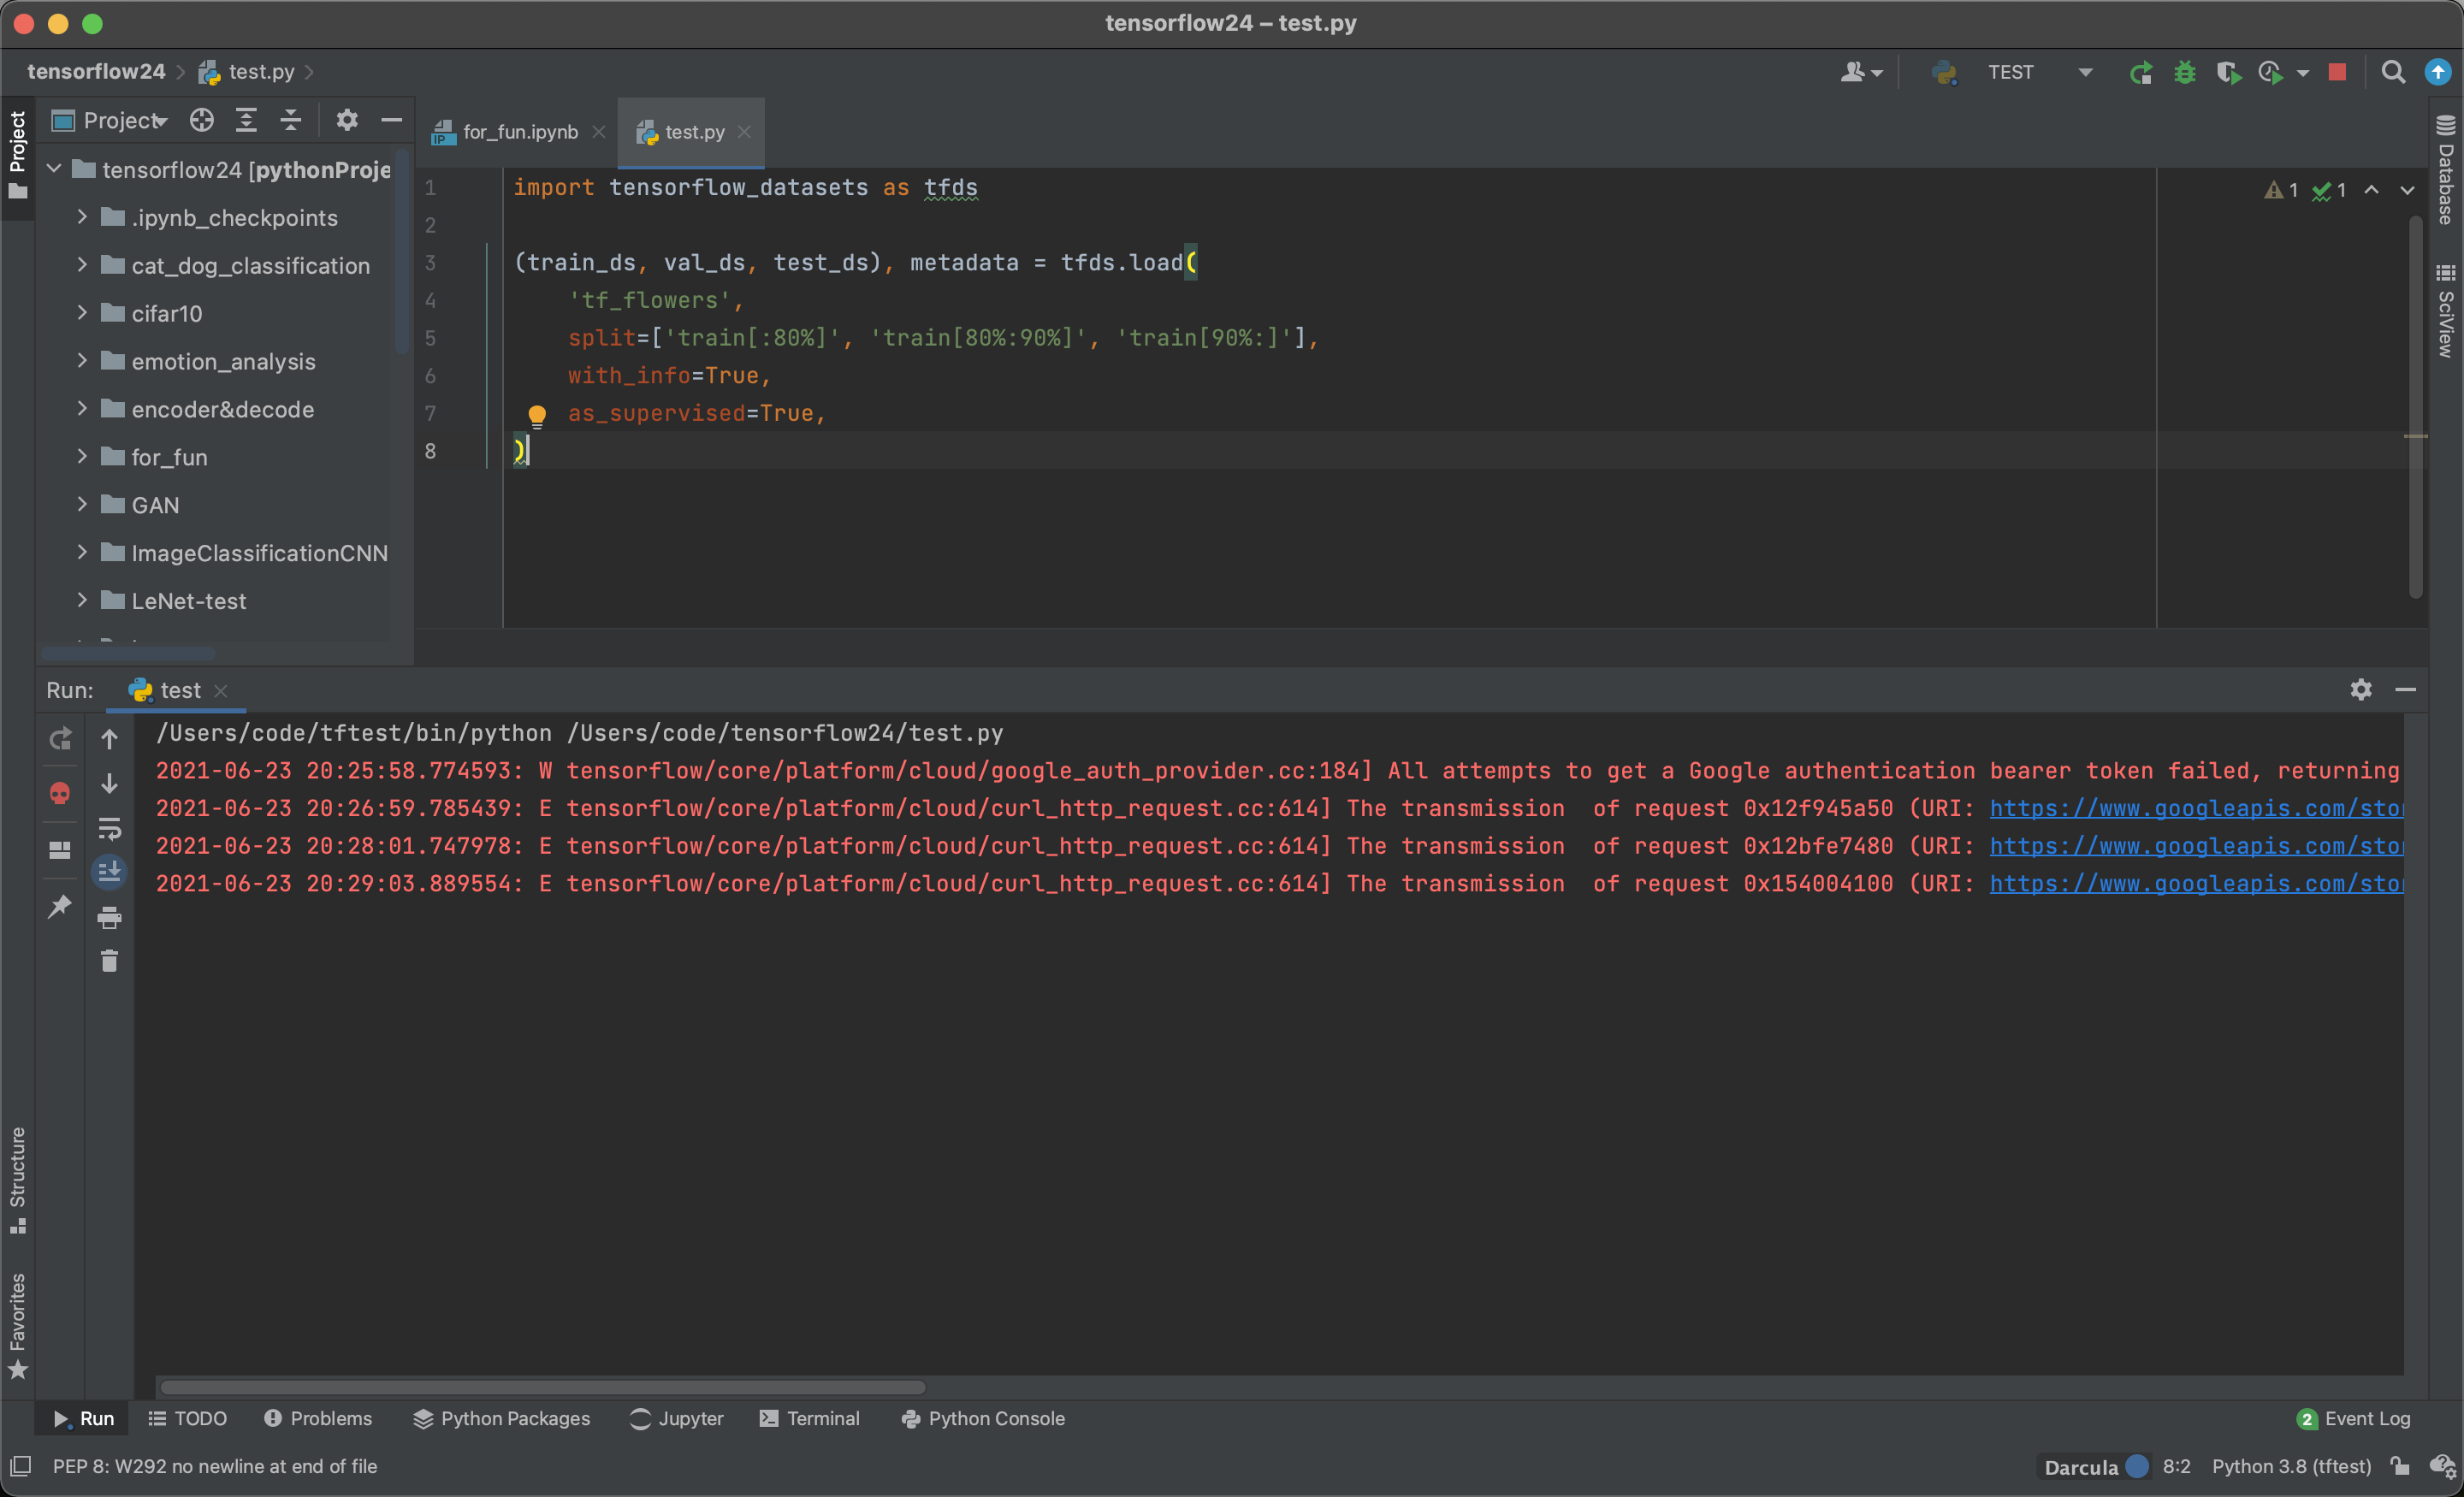2464x1497 pixels.
Task: Click the IDE update arrow icon
Action: (2438, 72)
